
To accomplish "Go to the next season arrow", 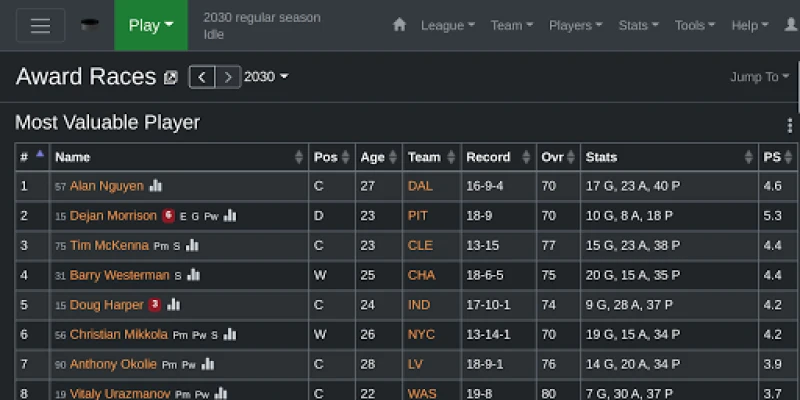I will [x=228, y=77].
